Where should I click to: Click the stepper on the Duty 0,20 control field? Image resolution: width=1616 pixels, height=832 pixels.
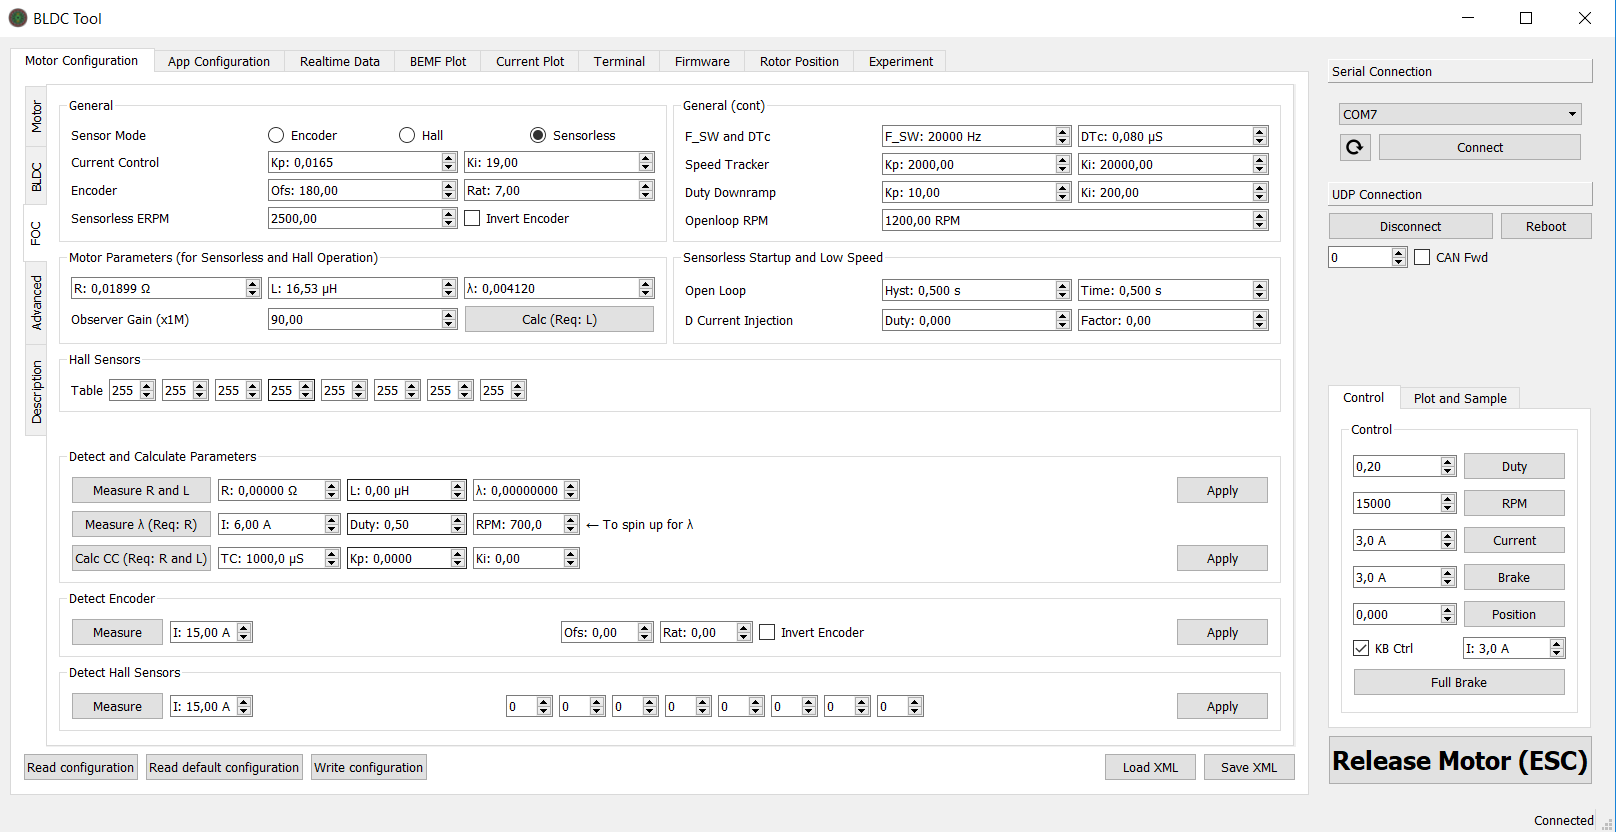click(1448, 466)
